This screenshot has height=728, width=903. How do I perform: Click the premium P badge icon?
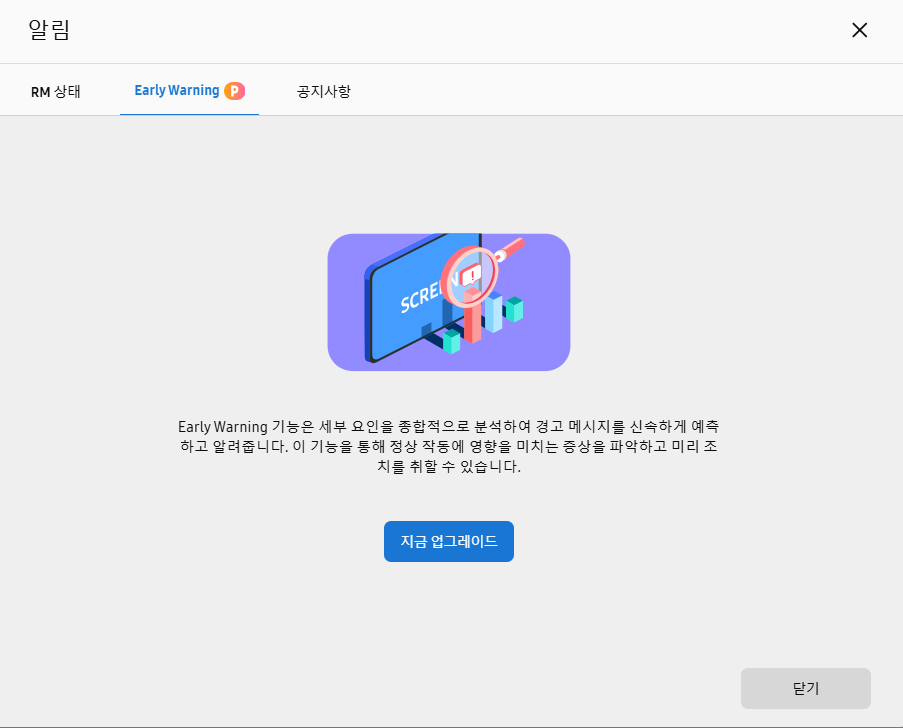[x=234, y=91]
